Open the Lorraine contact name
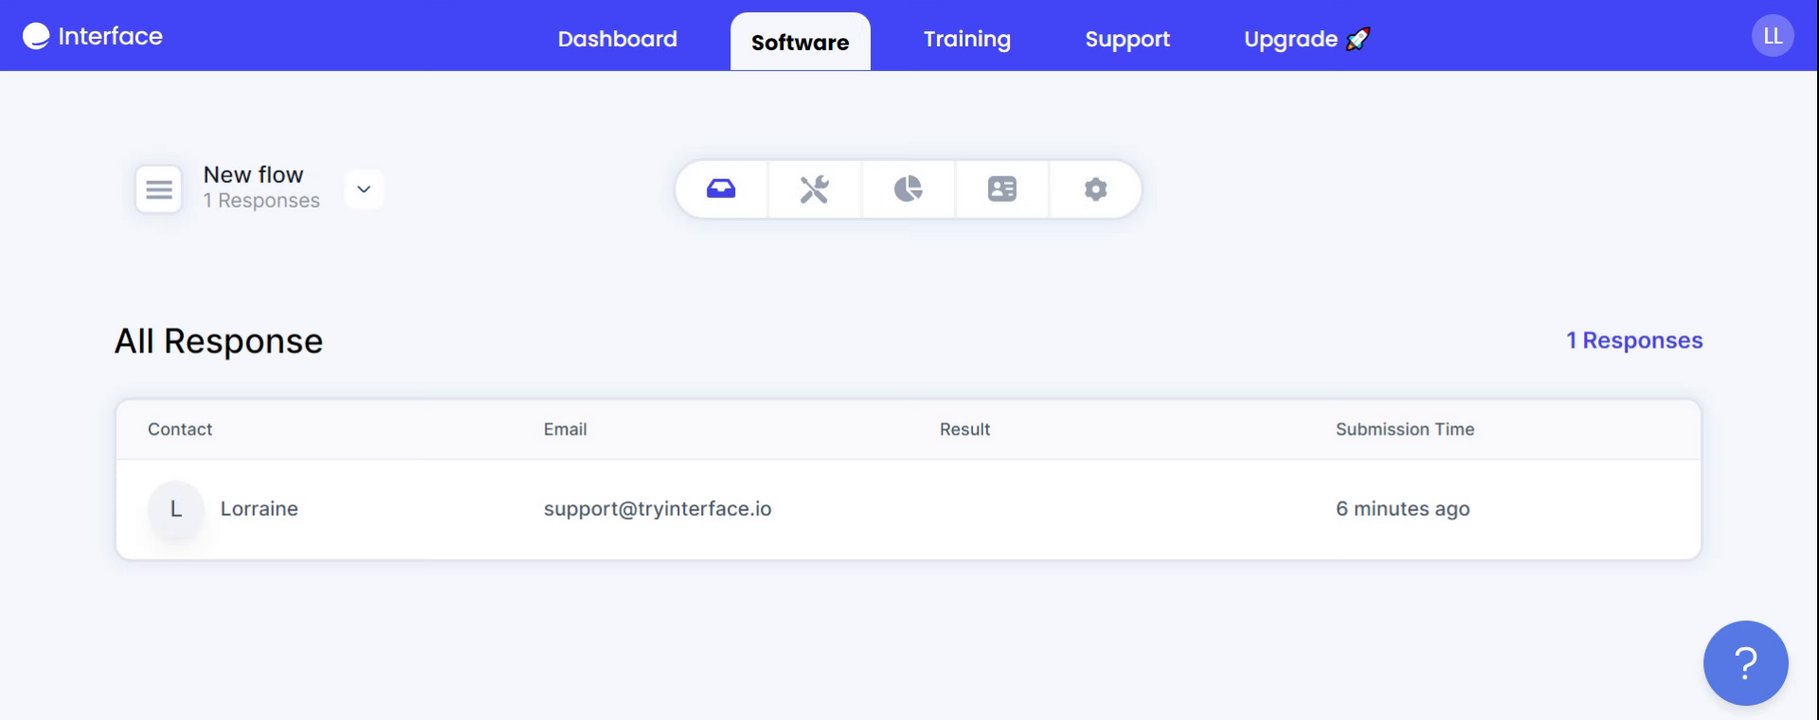 pos(259,509)
